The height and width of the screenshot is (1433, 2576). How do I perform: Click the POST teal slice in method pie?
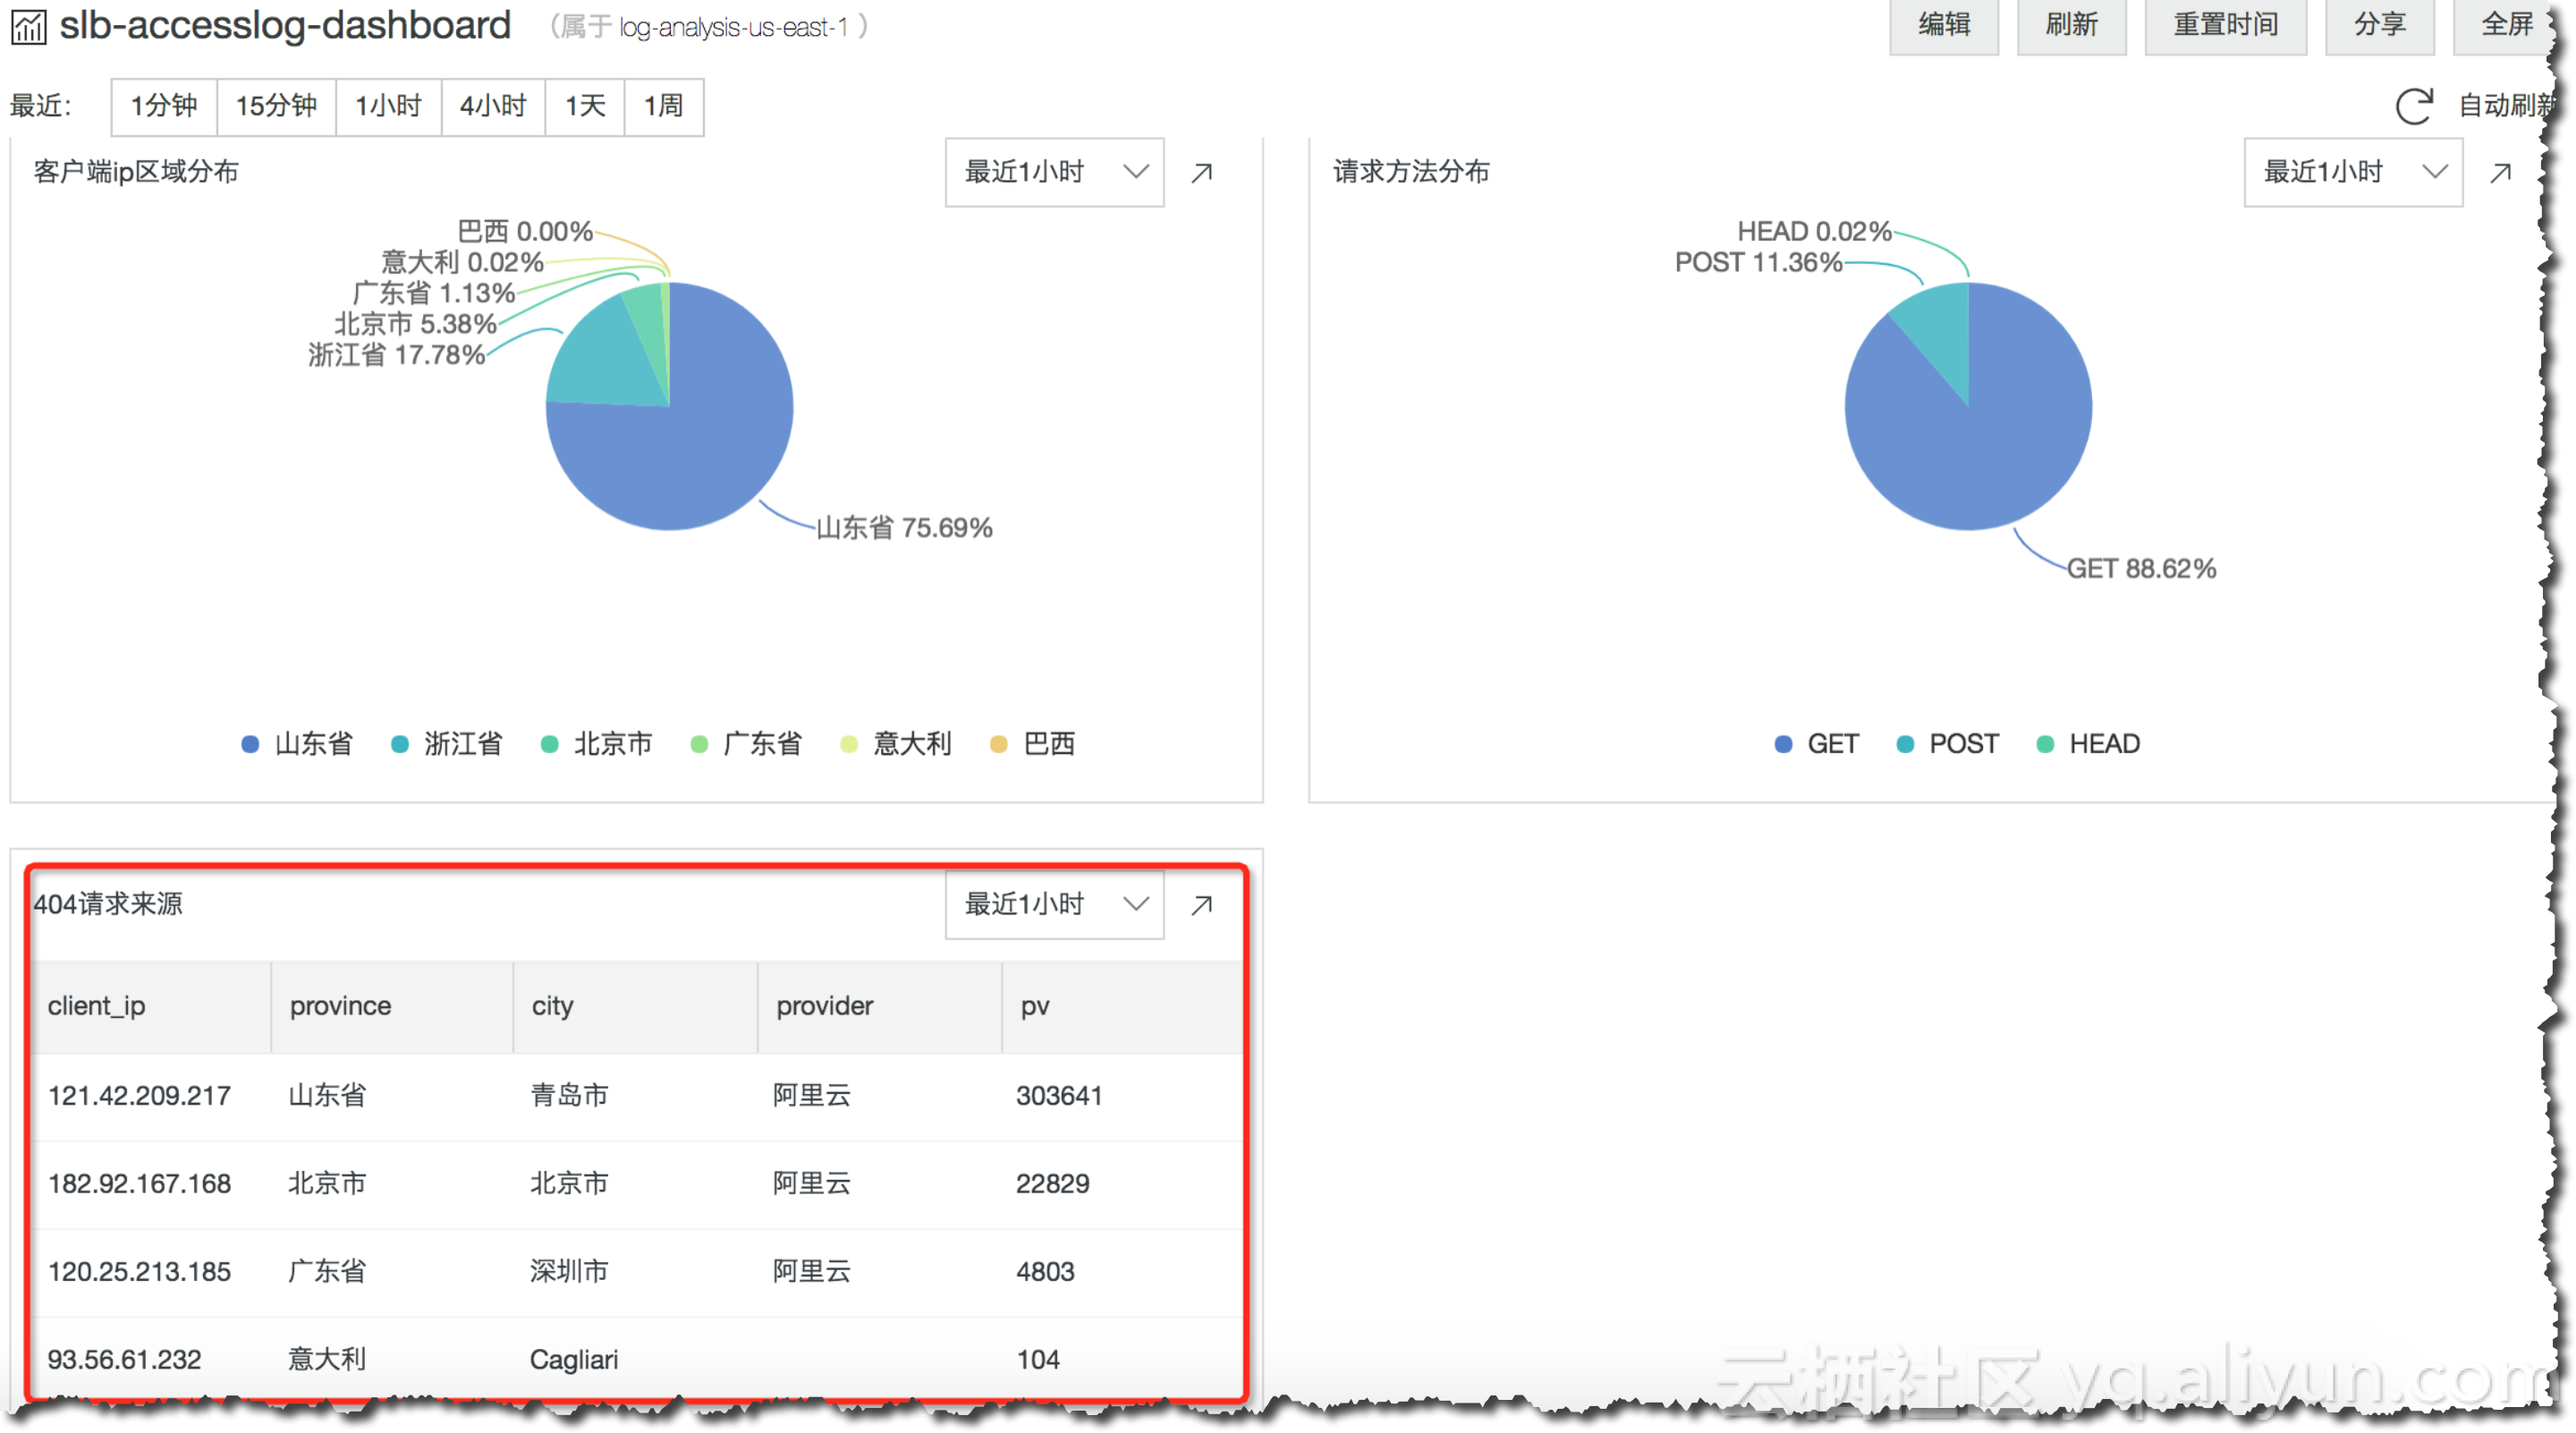[x=1938, y=330]
